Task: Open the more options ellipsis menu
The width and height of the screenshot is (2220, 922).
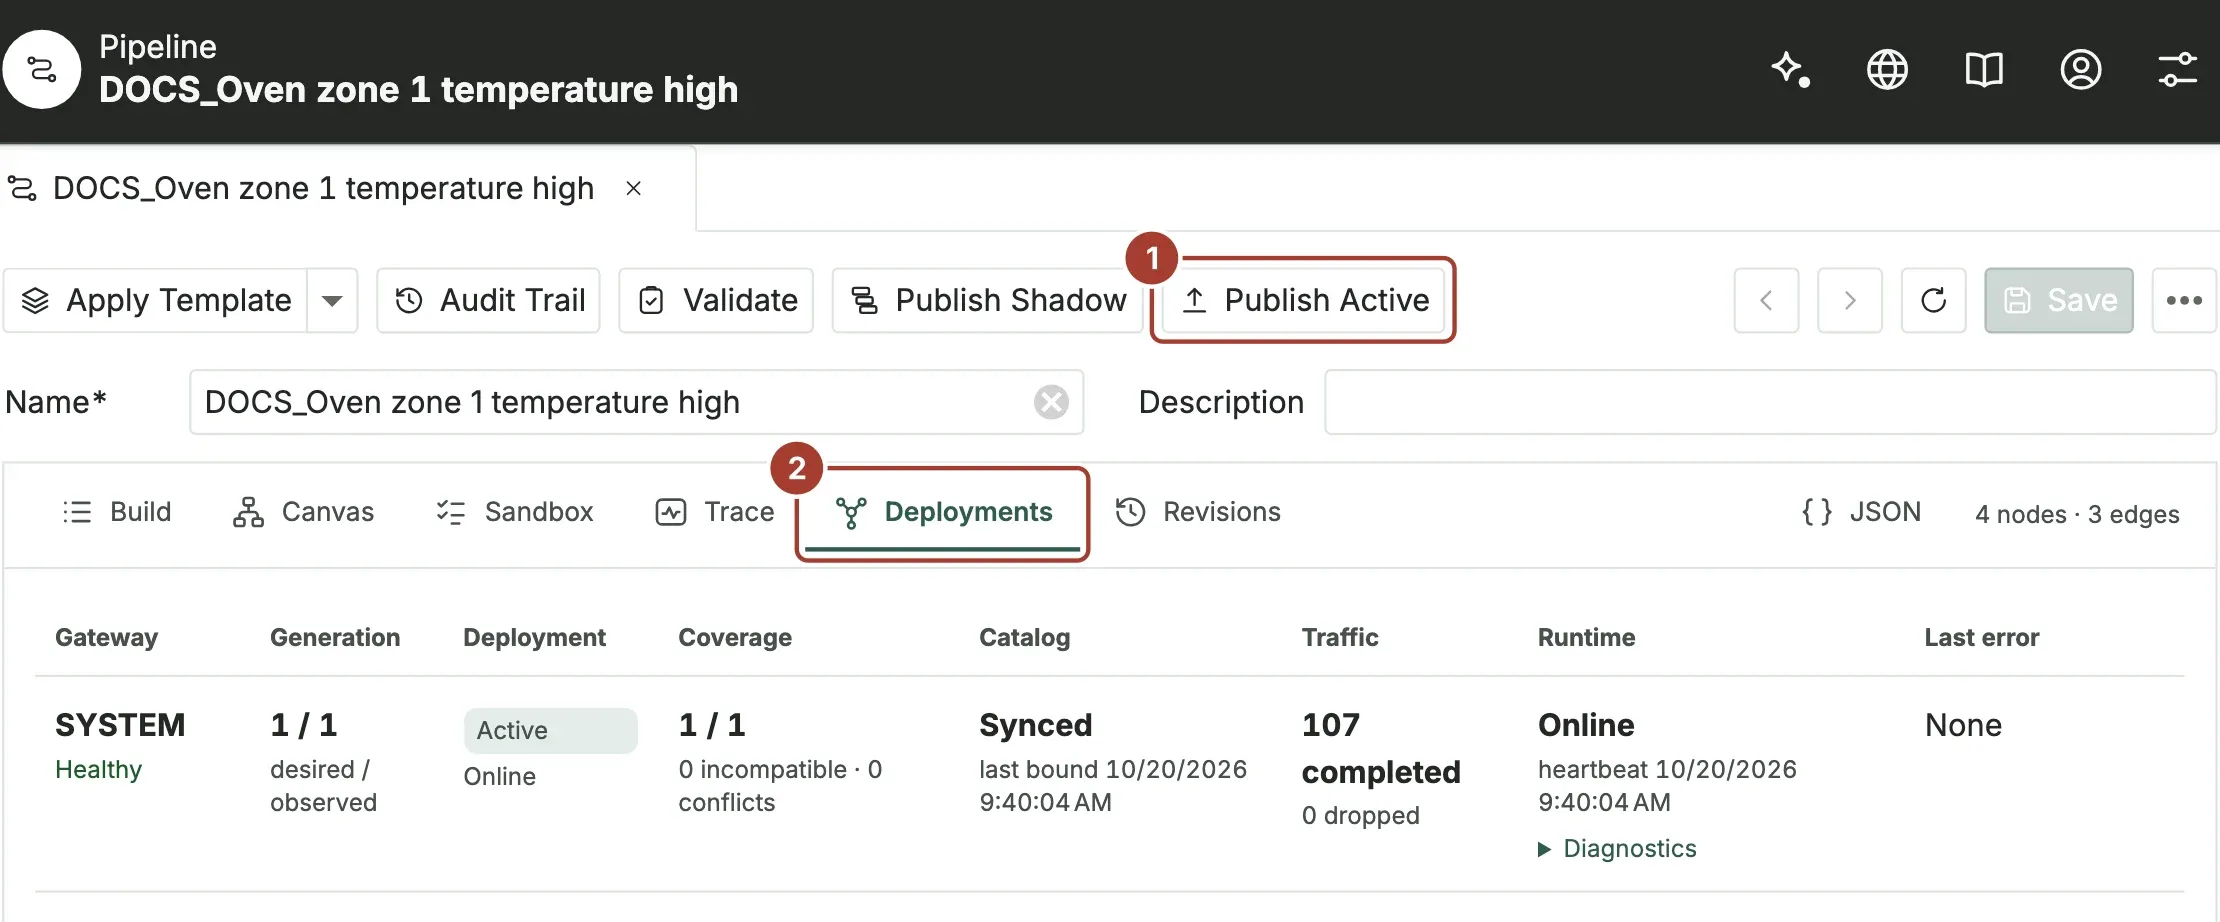Action: tap(2184, 300)
